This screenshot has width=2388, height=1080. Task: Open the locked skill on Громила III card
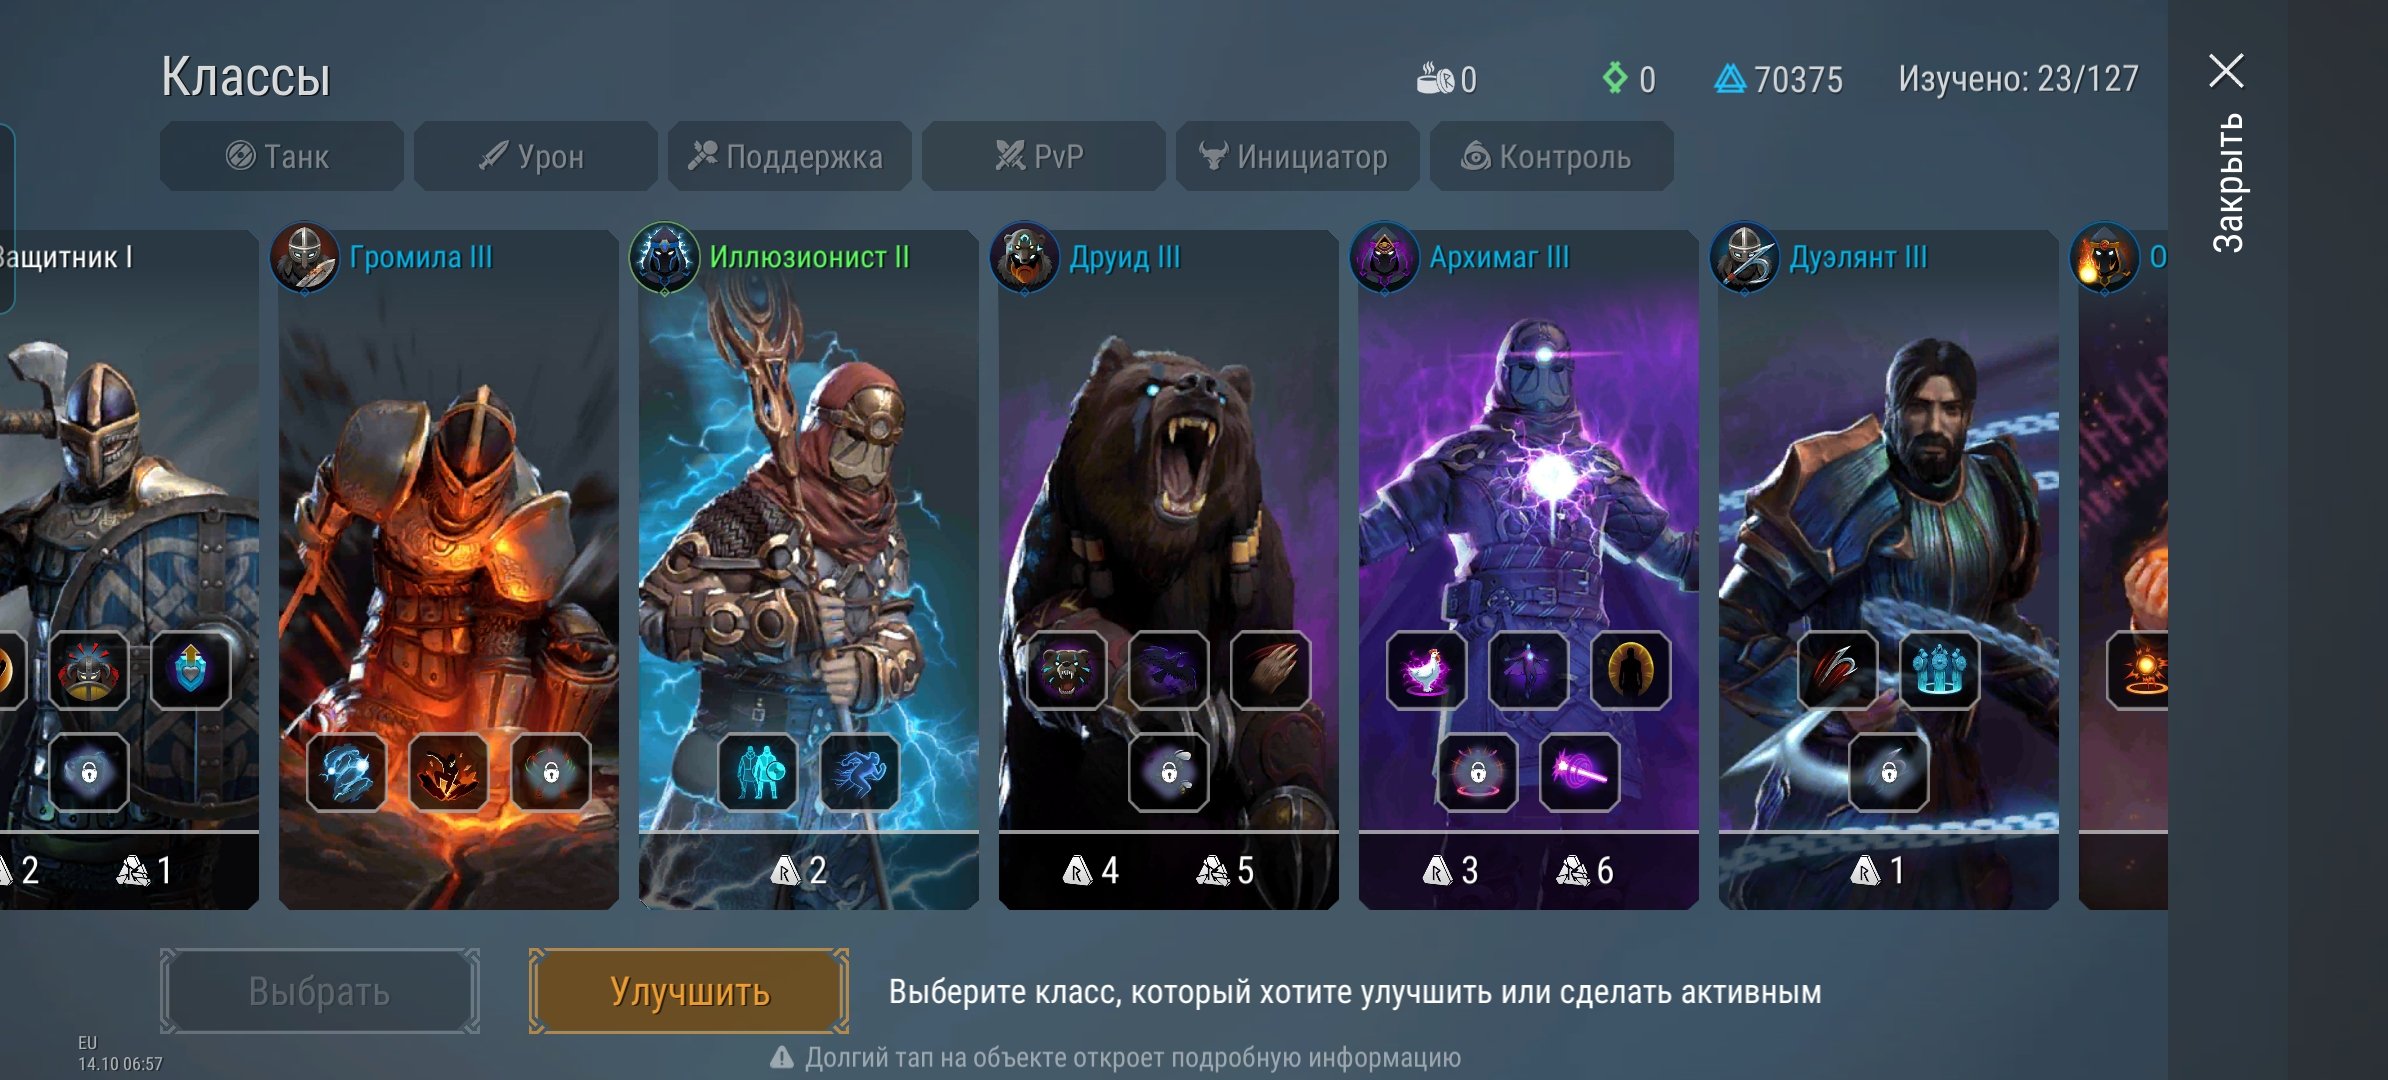click(551, 772)
